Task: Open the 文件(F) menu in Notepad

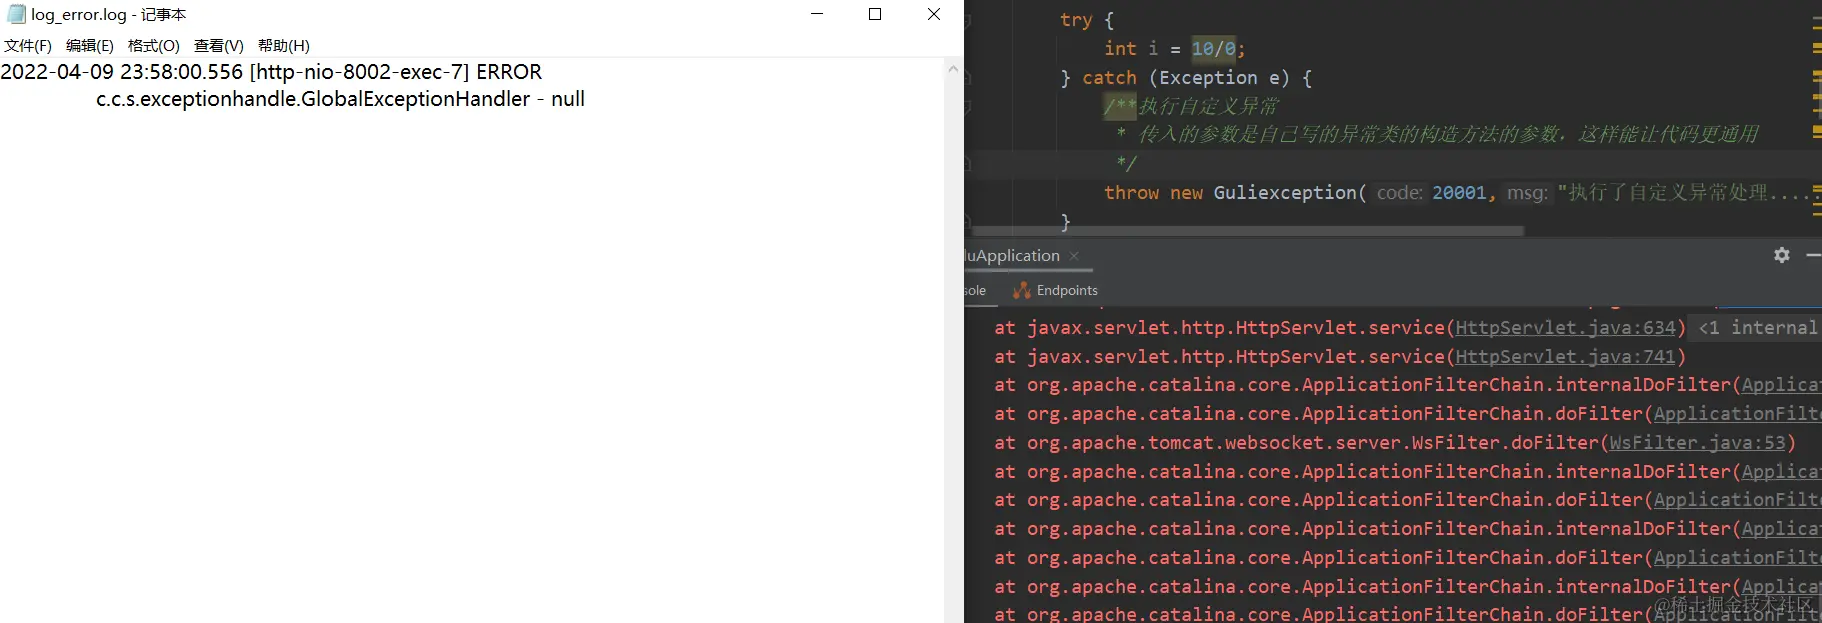Action: click(x=28, y=46)
